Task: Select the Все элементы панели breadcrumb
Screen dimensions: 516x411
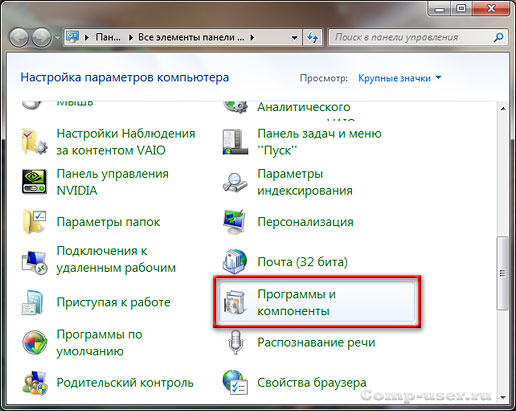Action: point(191,37)
